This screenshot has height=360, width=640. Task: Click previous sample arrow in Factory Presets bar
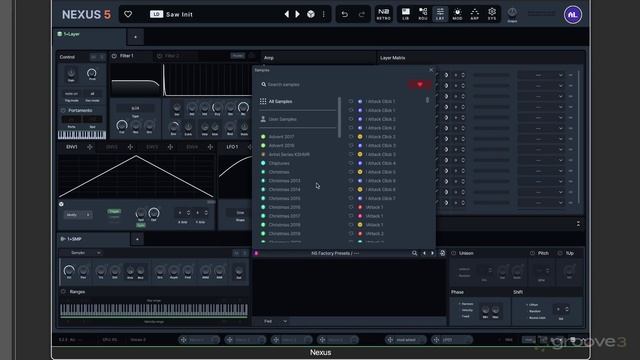click(x=424, y=253)
